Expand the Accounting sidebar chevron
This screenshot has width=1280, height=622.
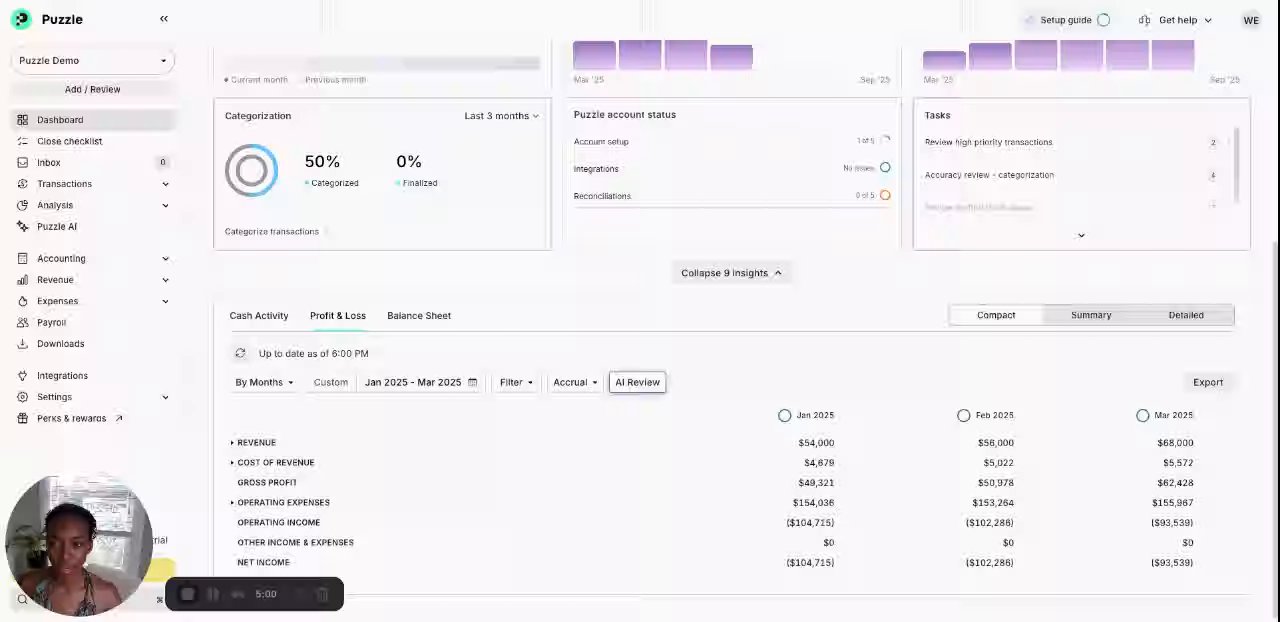(x=165, y=258)
